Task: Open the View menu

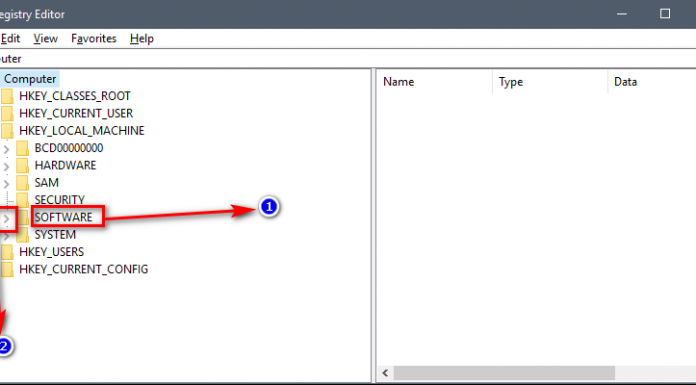Action: (46, 39)
